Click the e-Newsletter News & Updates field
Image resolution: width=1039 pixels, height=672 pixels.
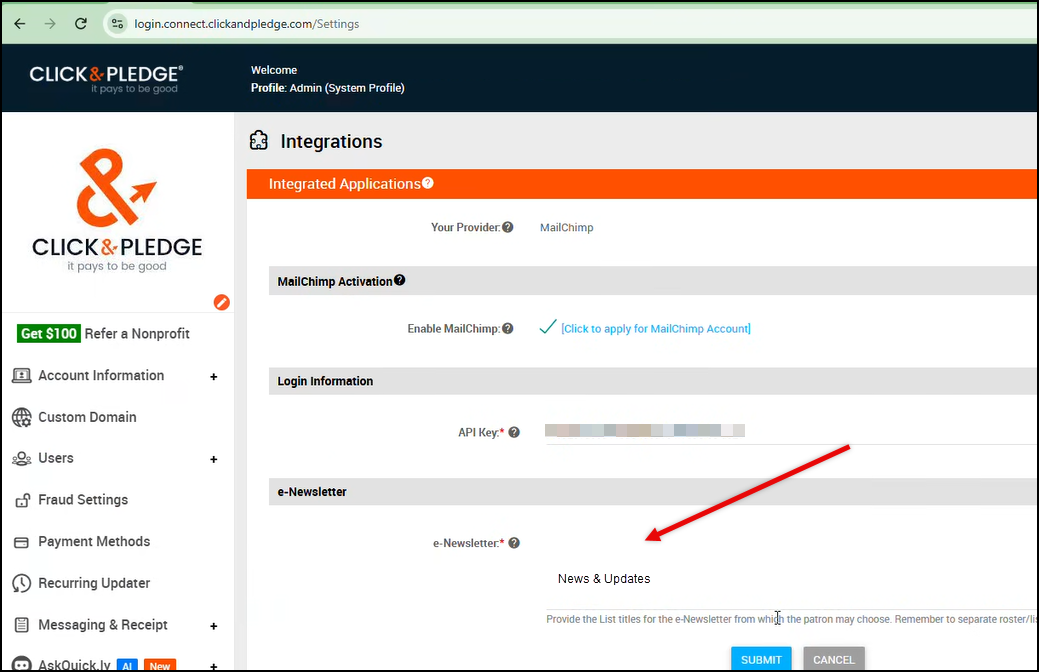pyautogui.click(x=789, y=579)
